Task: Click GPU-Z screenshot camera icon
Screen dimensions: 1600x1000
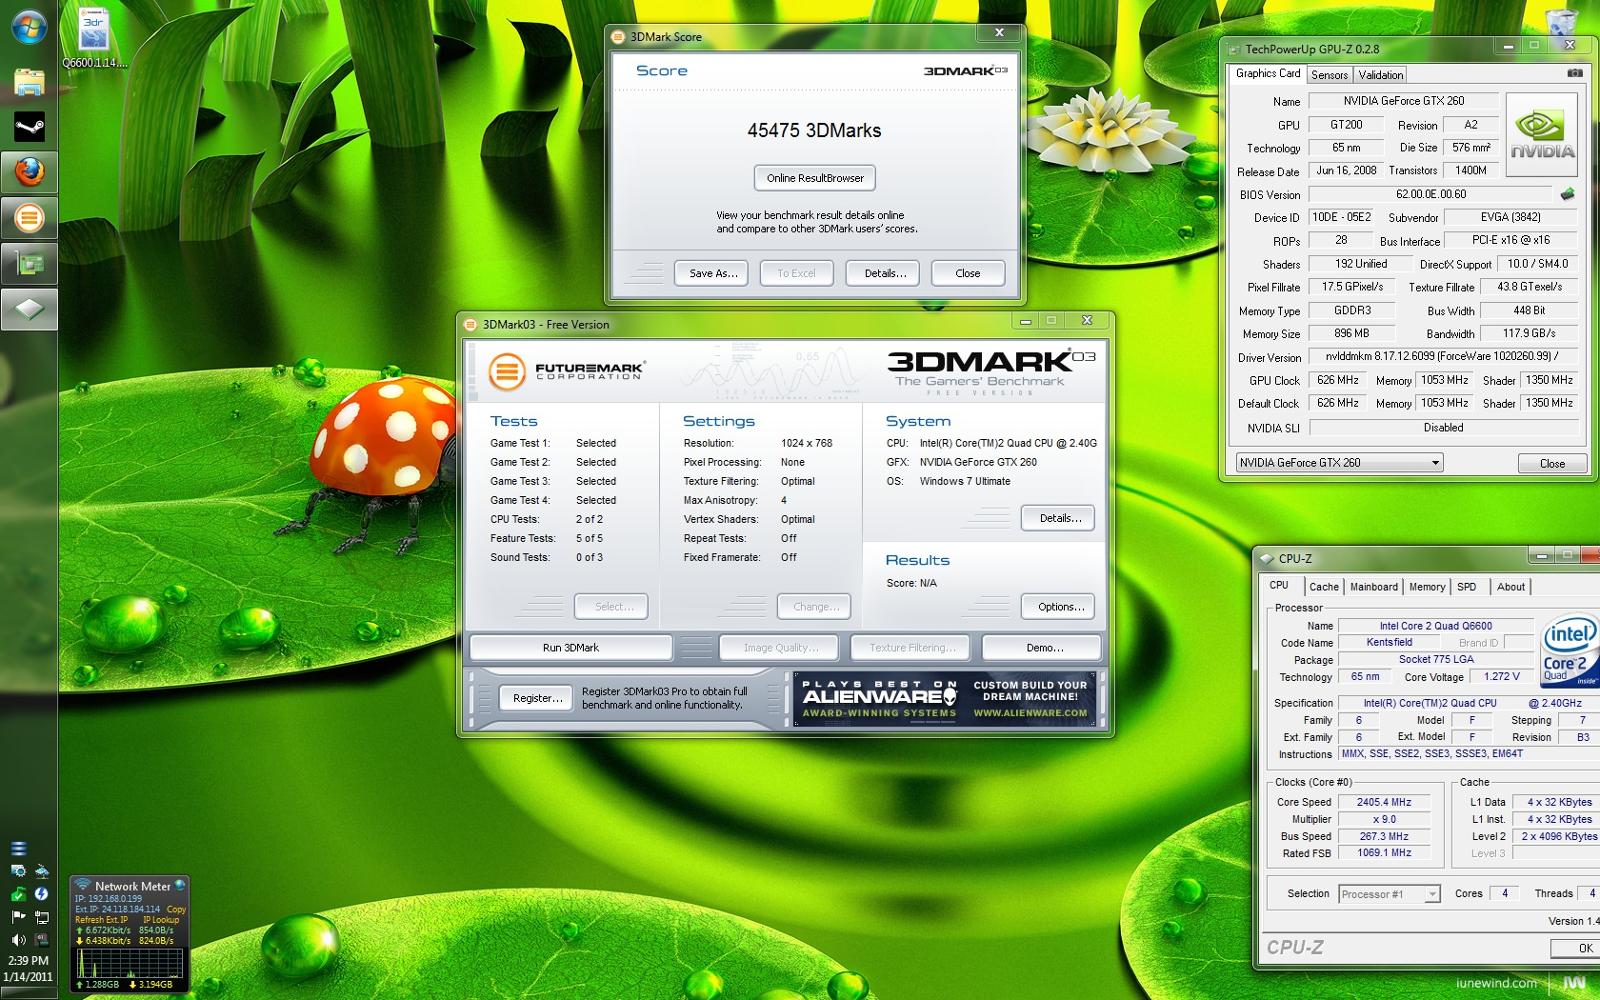Action: click(x=1574, y=73)
